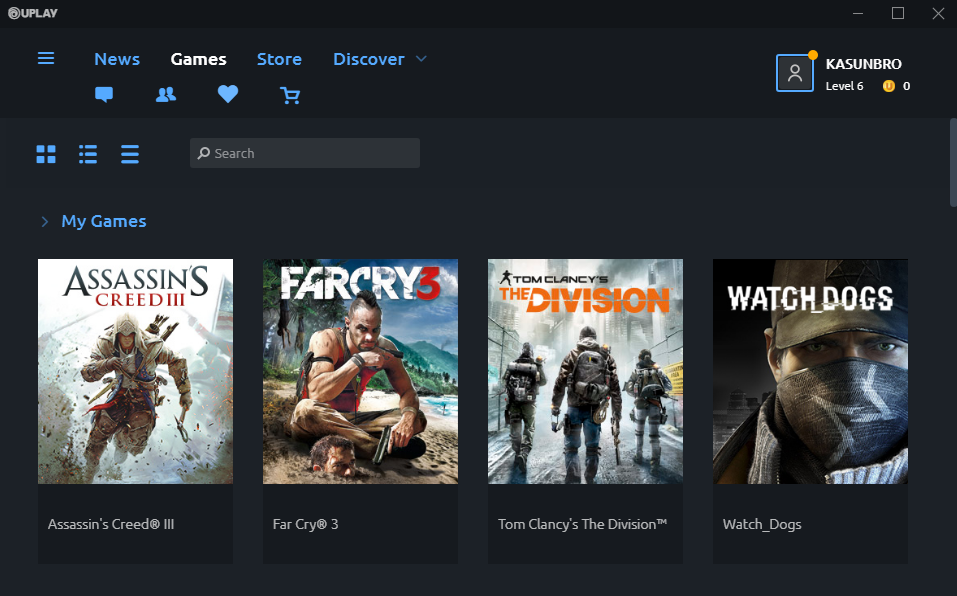This screenshot has width=957, height=596.
Task: Click the Uplay logo in title bar
Action: click(x=32, y=13)
